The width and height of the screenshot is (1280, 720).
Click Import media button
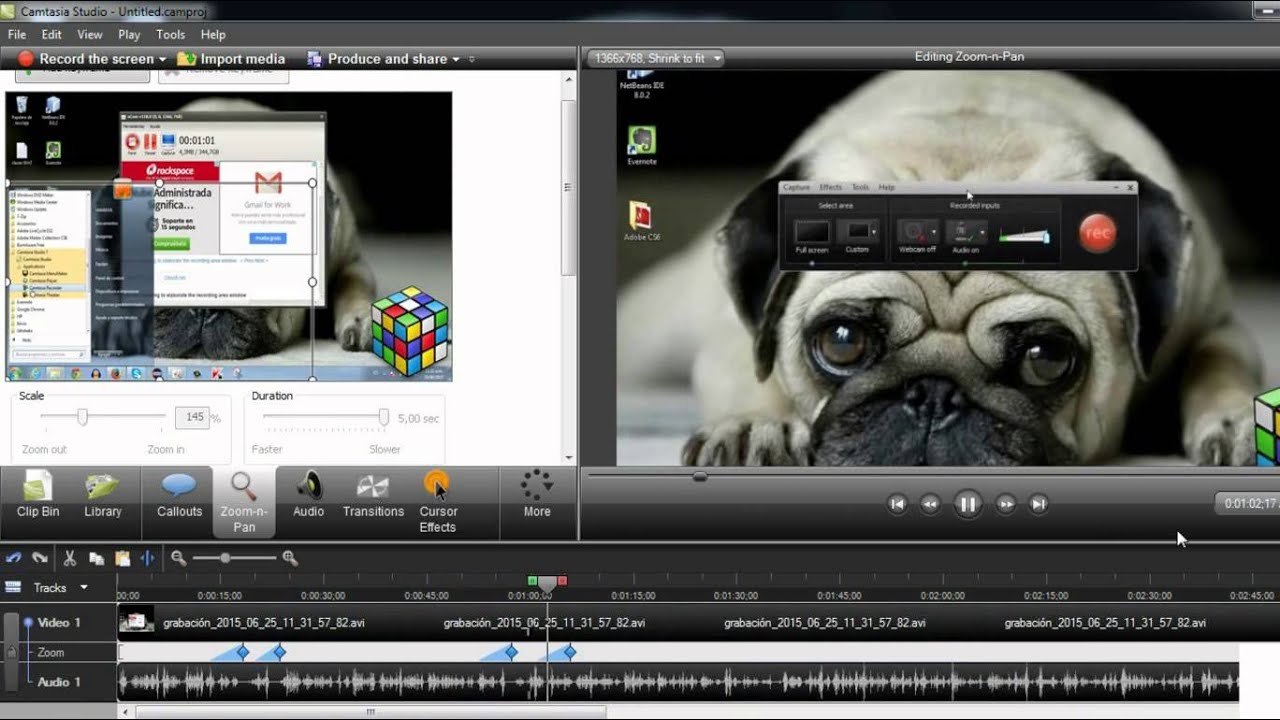tap(232, 59)
